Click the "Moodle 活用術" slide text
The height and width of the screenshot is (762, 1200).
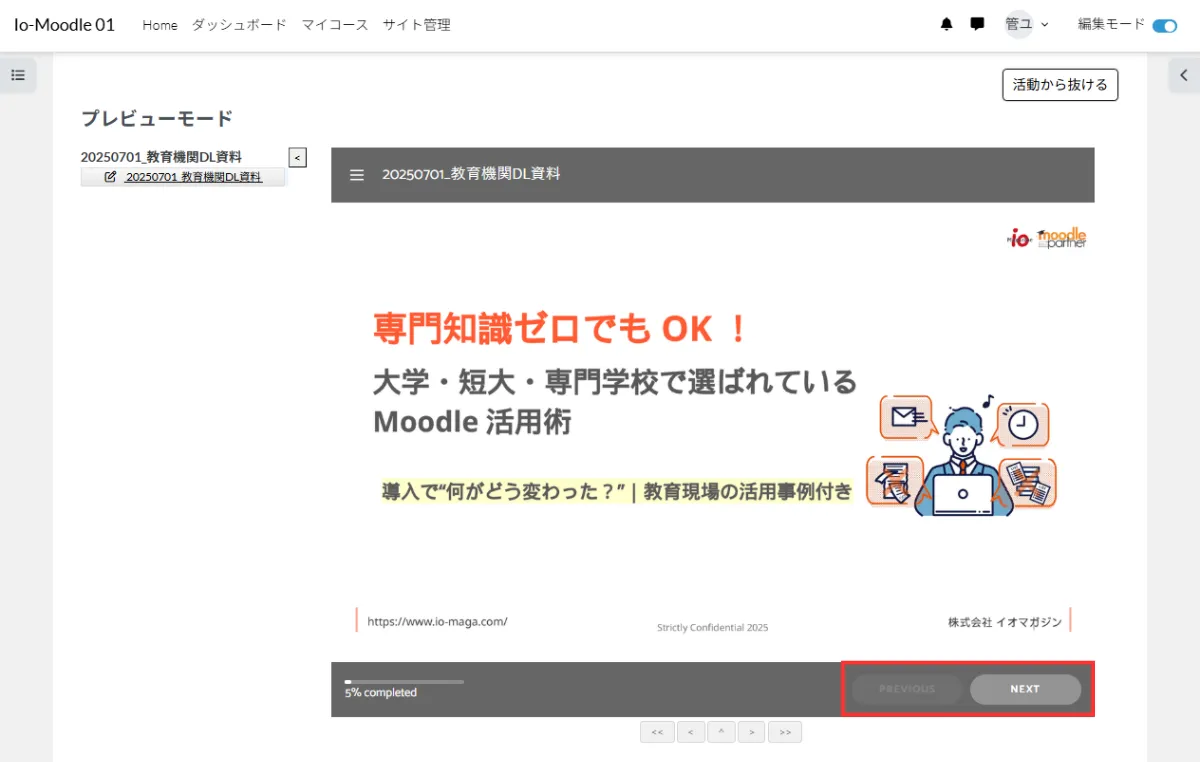[472, 422]
